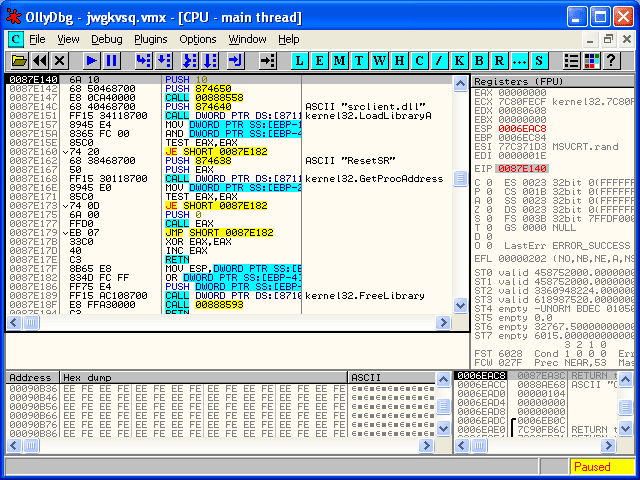
Task: Open Source window with S button
Action: point(539,61)
